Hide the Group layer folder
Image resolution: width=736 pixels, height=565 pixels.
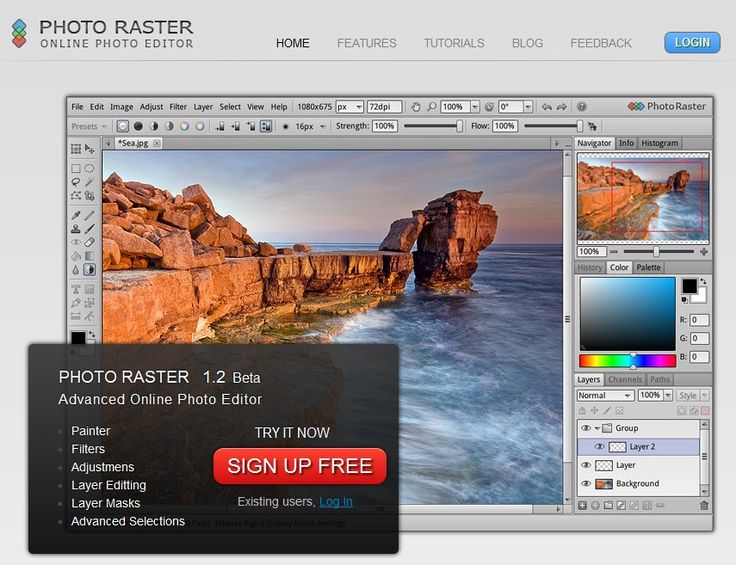tap(586, 428)
